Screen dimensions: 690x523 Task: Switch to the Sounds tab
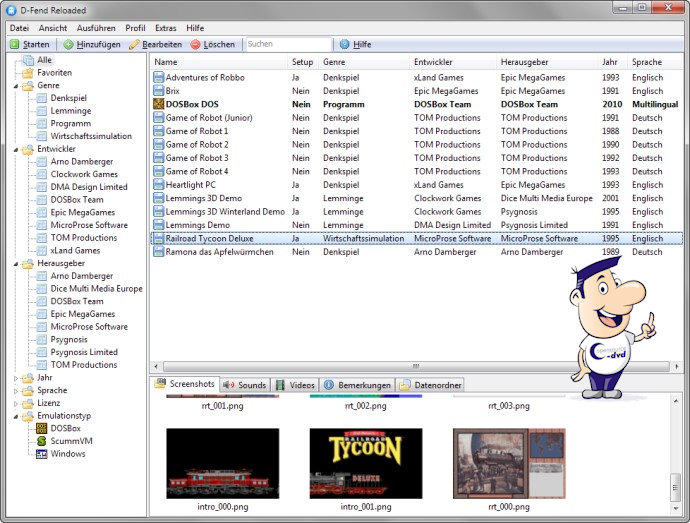pyautogui.click(x=244, y=385)
